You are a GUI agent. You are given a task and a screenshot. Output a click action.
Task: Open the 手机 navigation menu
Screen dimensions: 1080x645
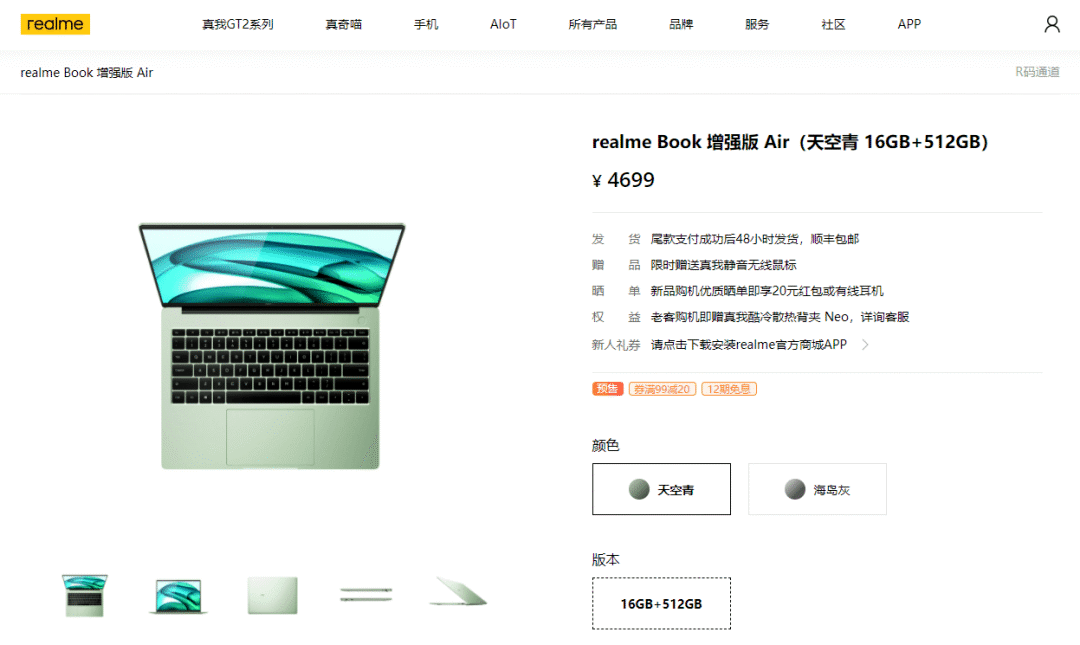[426, 24]
